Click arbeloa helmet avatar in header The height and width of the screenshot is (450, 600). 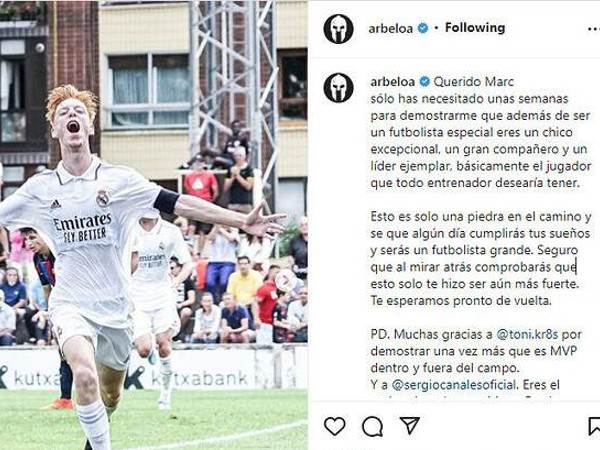[338, 29]
